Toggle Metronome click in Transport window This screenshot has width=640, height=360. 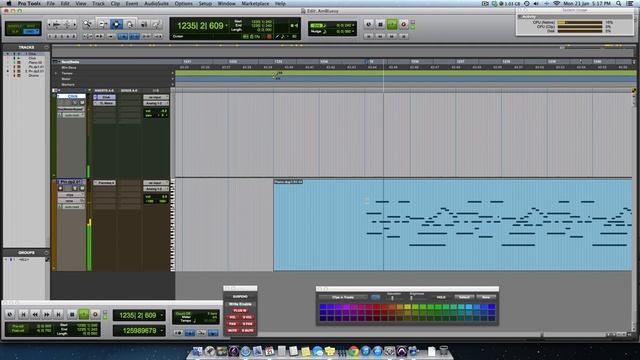(190, 333)
